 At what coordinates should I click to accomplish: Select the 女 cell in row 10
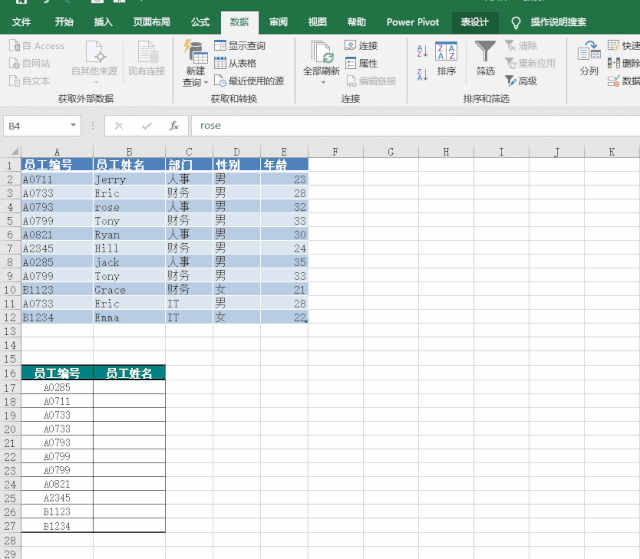[x=236, y=290]
